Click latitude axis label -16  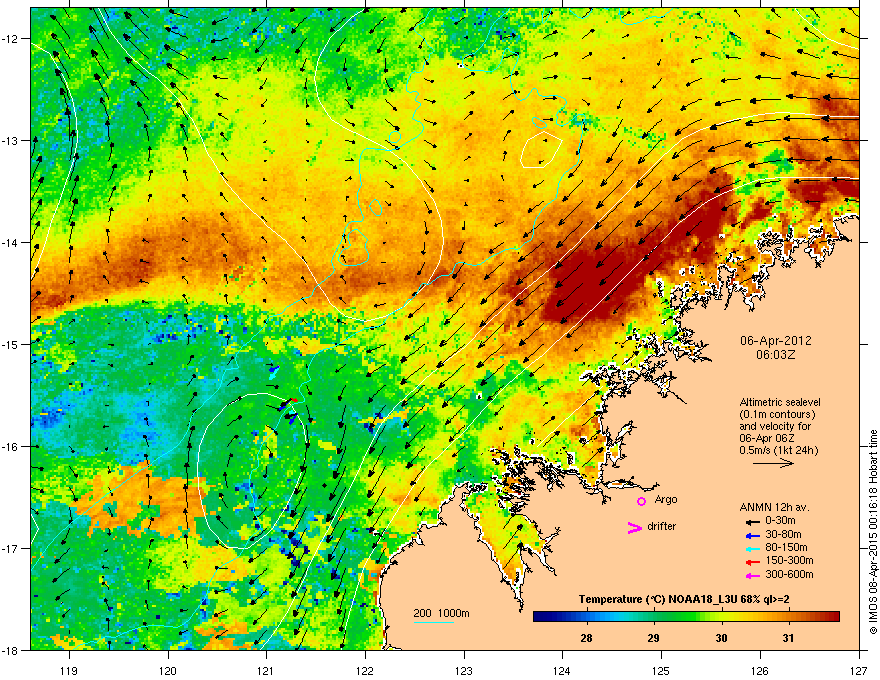point(10,446)
